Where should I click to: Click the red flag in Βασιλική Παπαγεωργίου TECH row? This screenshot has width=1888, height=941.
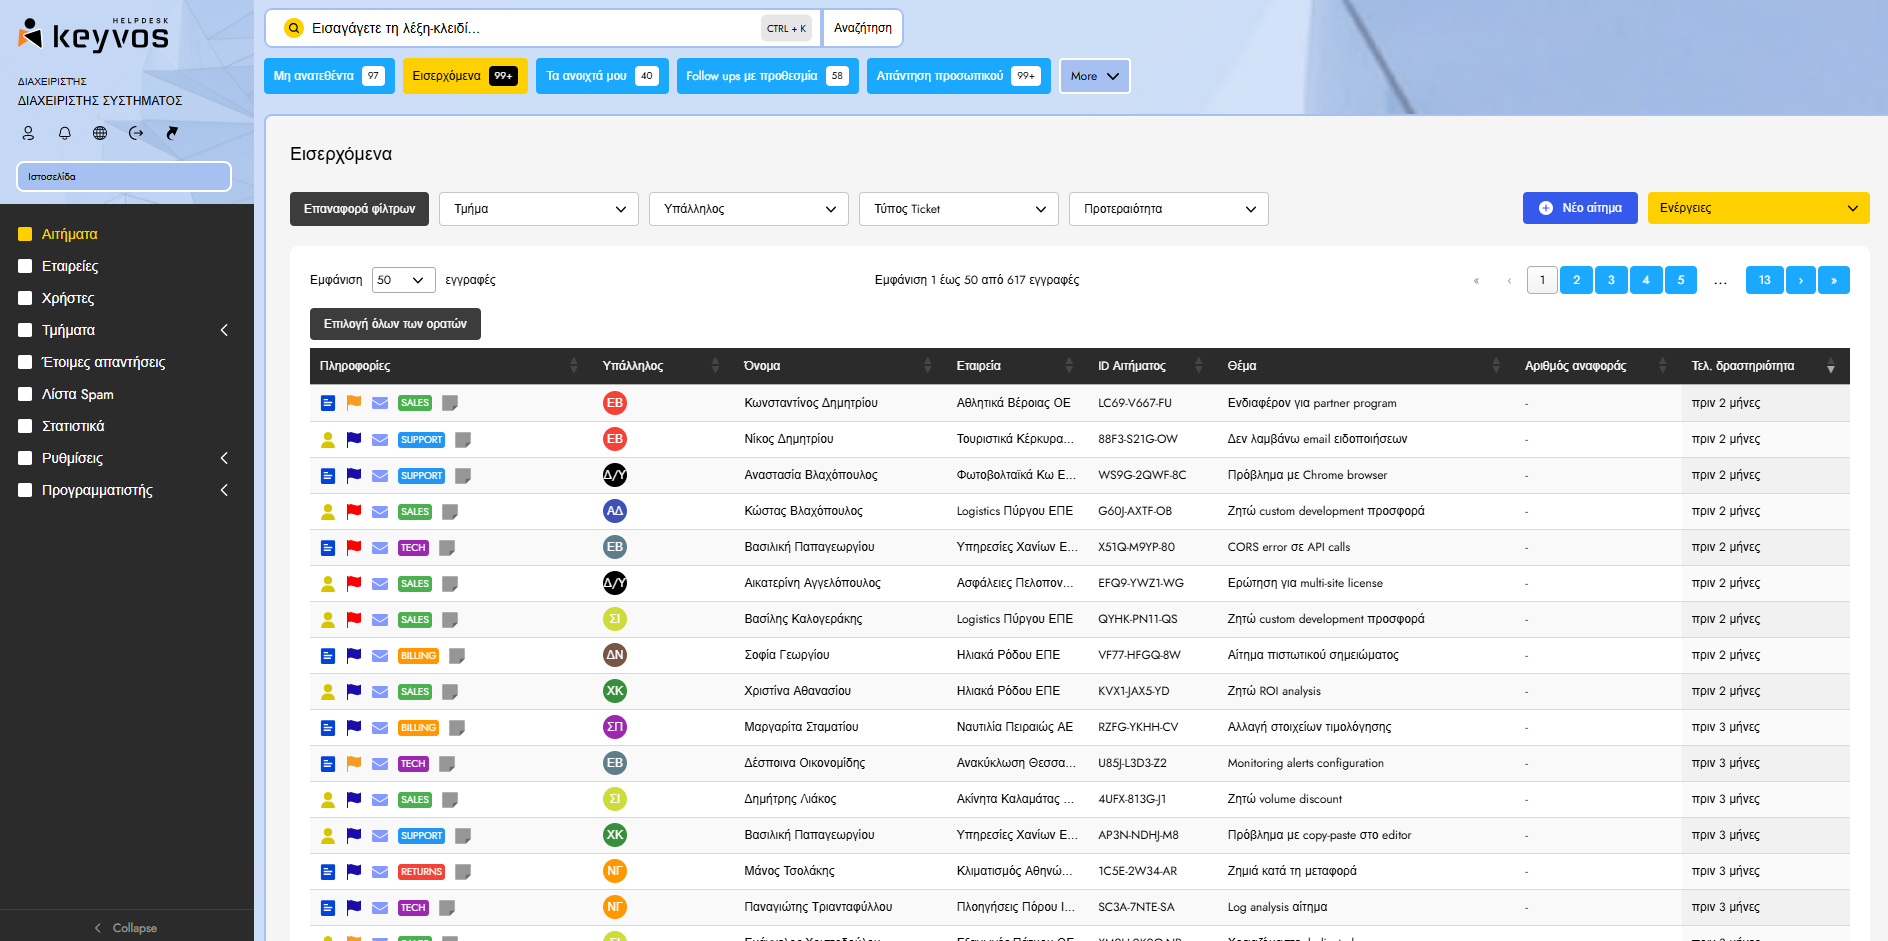(x=354, y=546)
